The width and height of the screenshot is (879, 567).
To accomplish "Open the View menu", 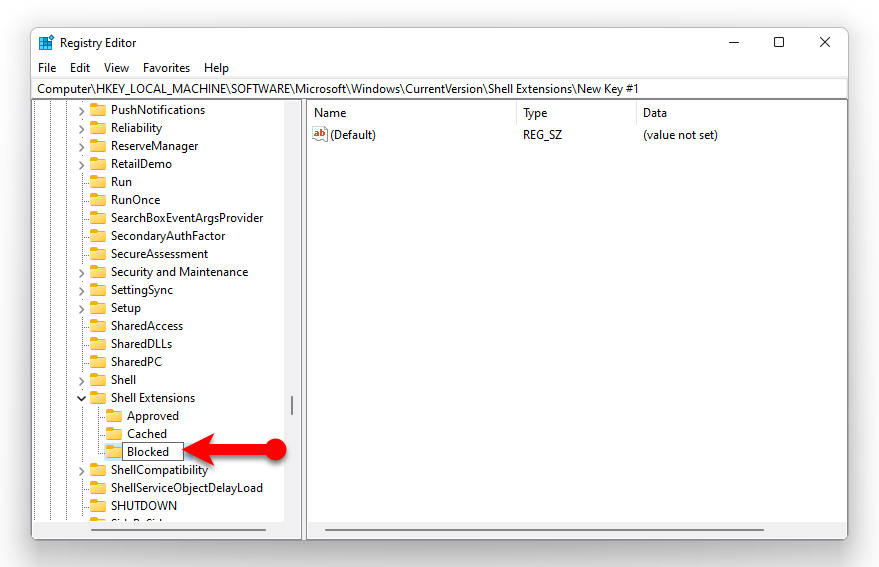I will coord(116,68).
